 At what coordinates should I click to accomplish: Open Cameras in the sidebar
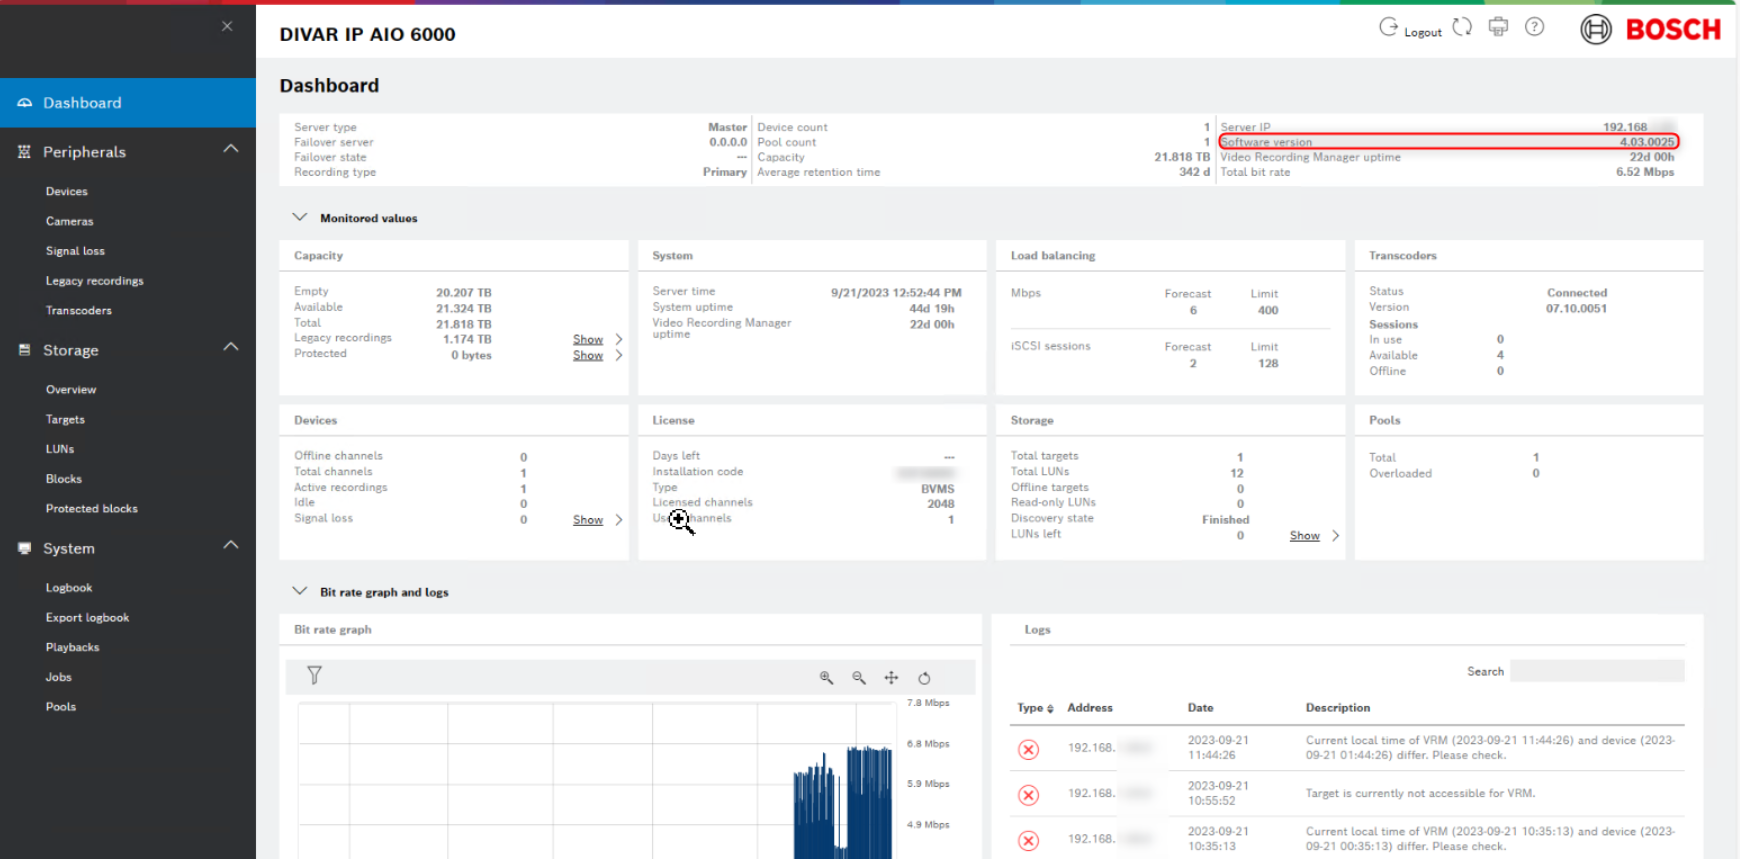pos(69,221)
